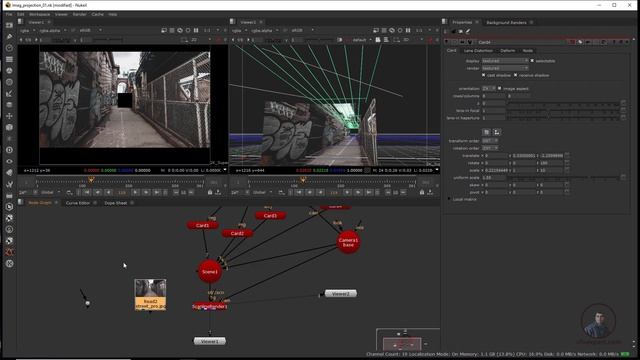The width and height of the screenshot is (640, 360).
Task: Click the left icon button above transform order
Action: 487,132
